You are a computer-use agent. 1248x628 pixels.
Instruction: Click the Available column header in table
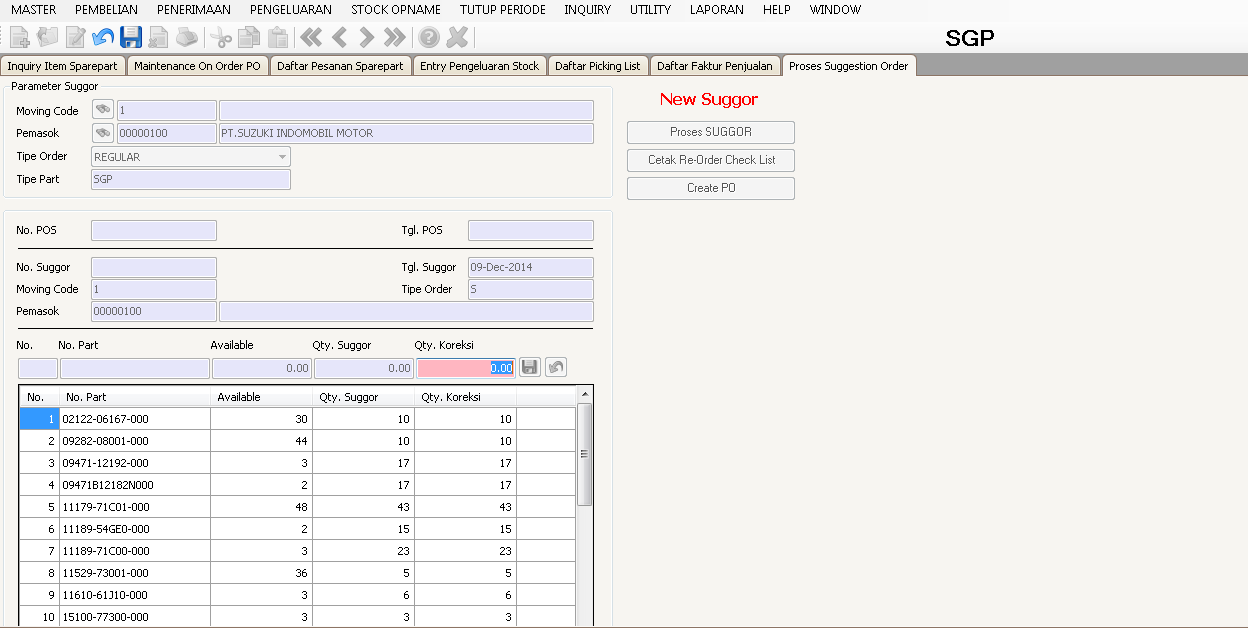(262, 397)
